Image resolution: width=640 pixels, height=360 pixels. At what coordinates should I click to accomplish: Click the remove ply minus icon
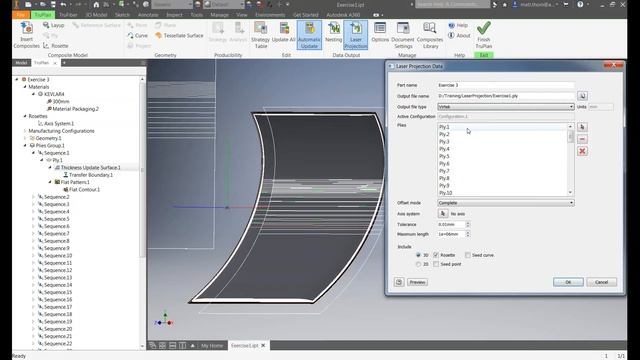pos(582,139)
